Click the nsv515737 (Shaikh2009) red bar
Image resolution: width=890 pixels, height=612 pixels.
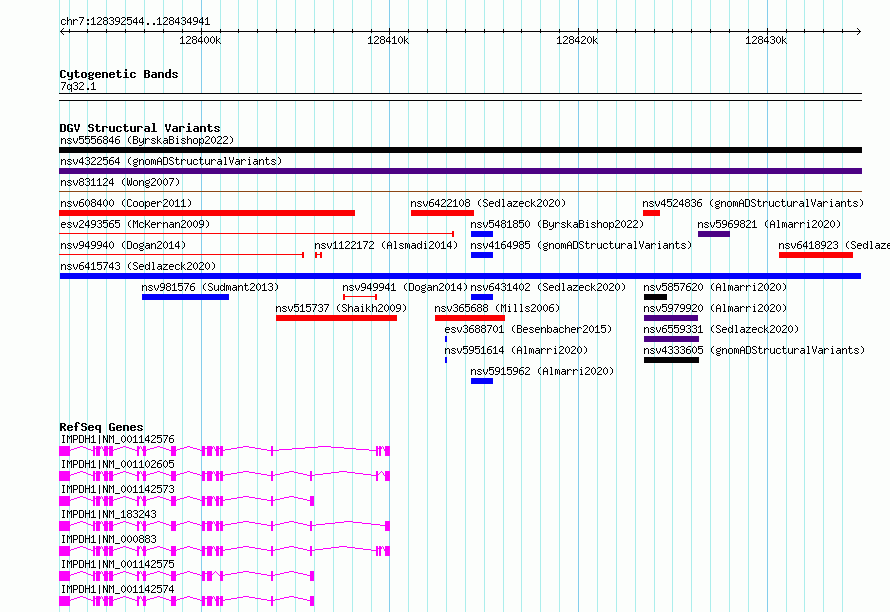tap(337, 318)
